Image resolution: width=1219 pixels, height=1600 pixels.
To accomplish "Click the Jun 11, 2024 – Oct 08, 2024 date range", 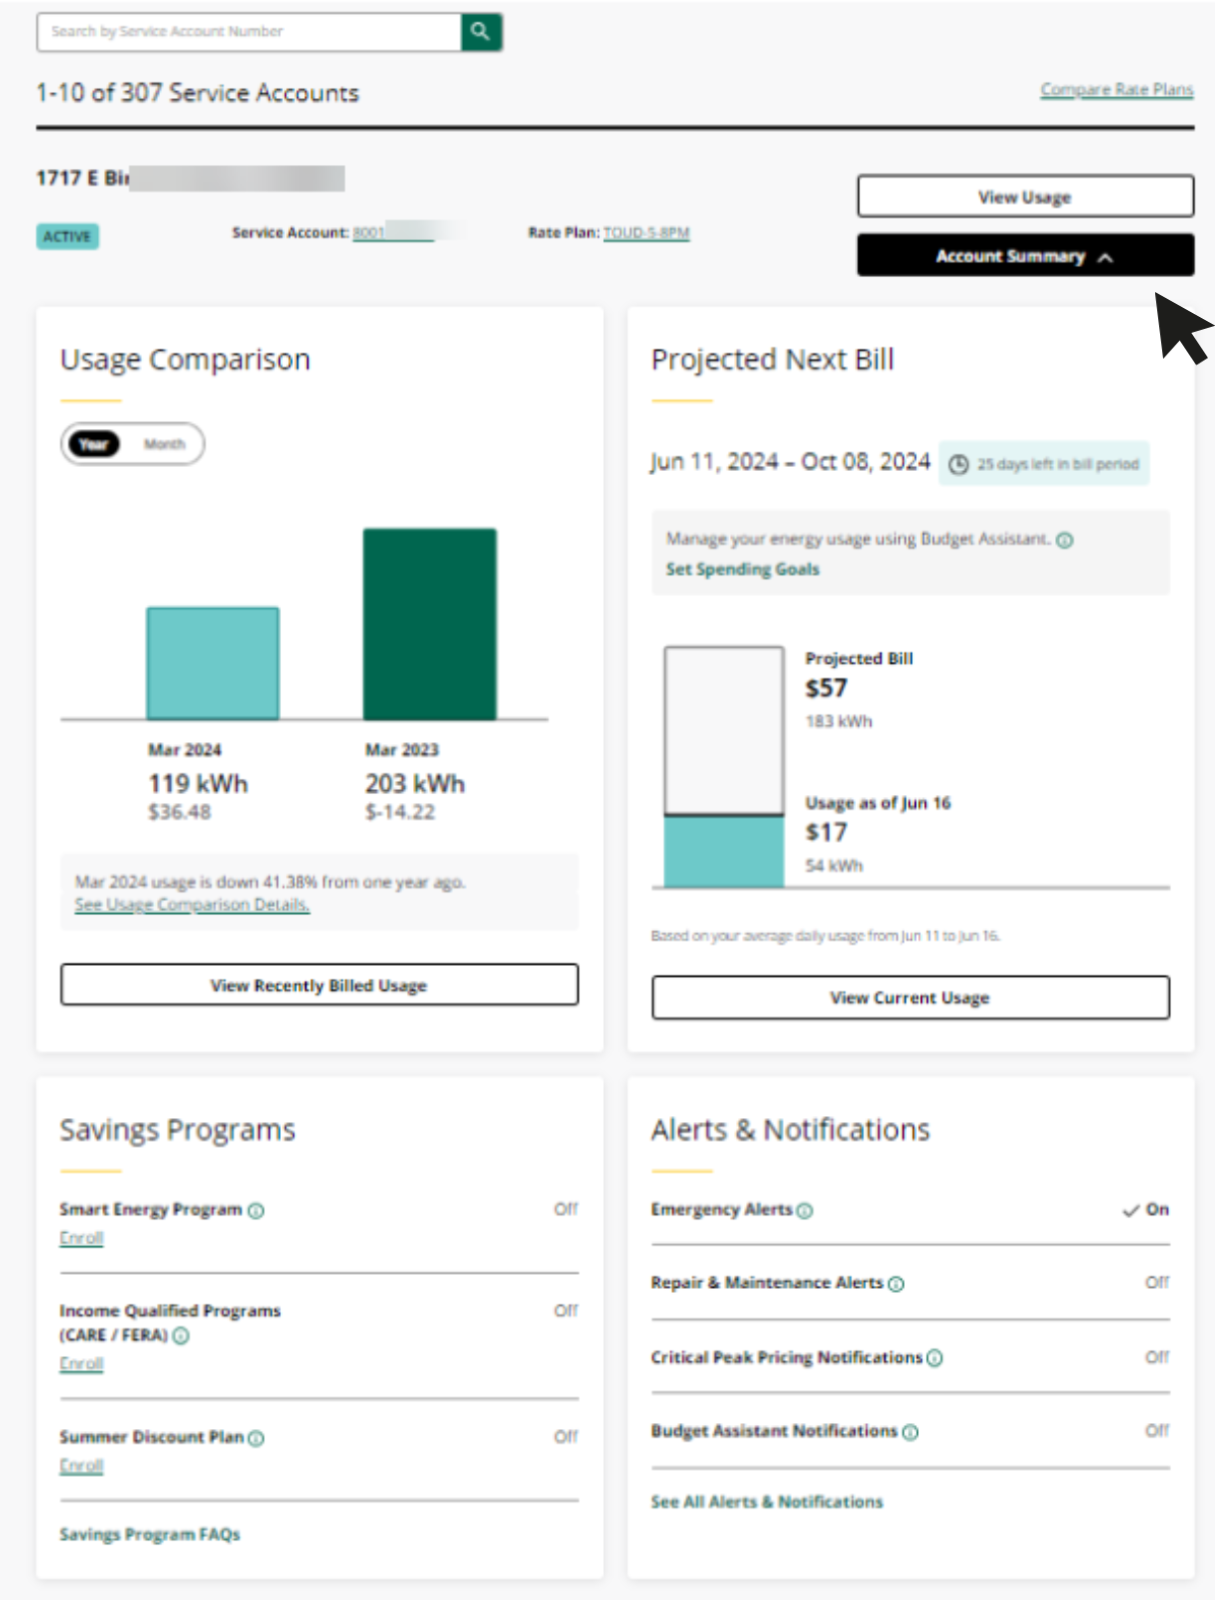I will click(790, 462).
